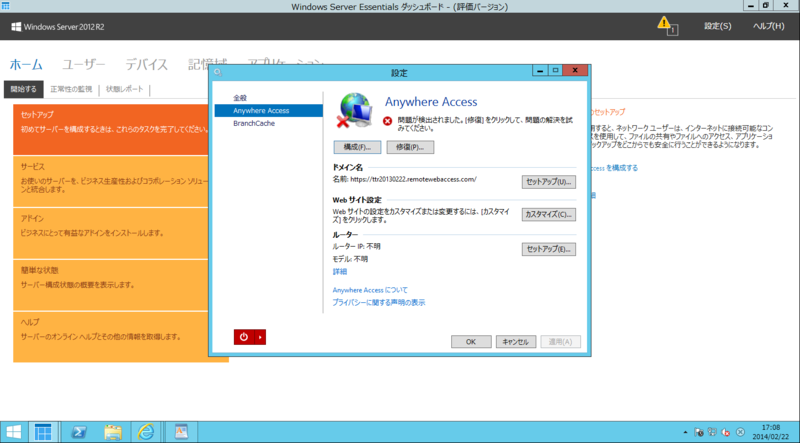The width and height of the screenshot is (800, 443).
Task: Expand the arrow next to the power button
Action: click(260, 337)
